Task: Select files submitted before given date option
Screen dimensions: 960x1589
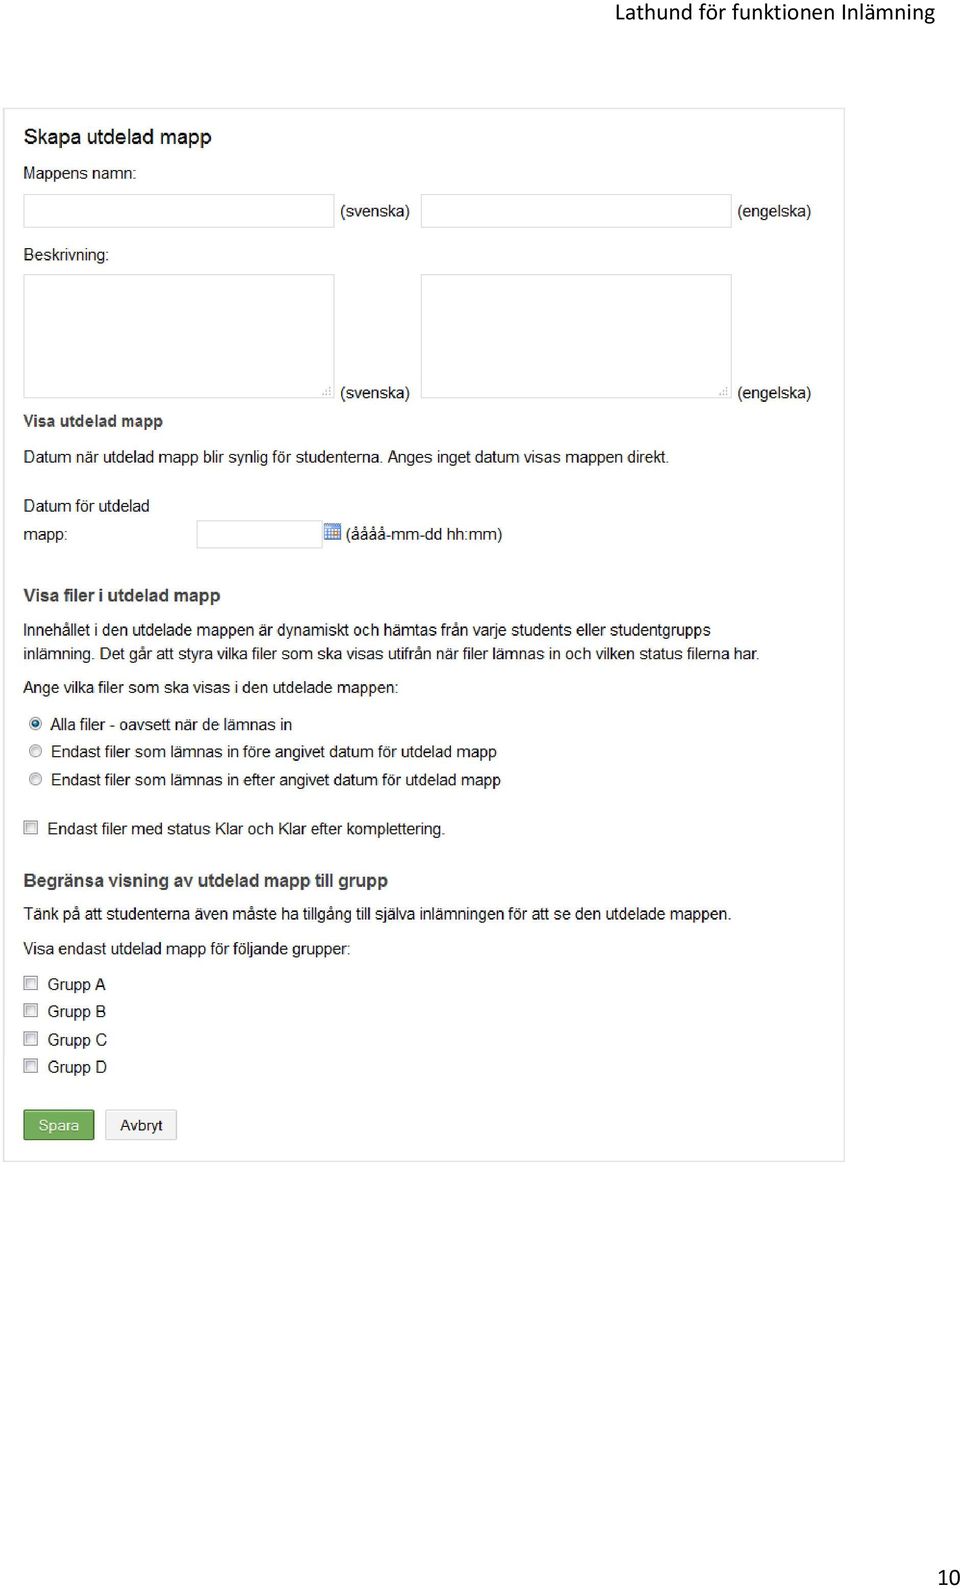Action: [x=35, y=751]
